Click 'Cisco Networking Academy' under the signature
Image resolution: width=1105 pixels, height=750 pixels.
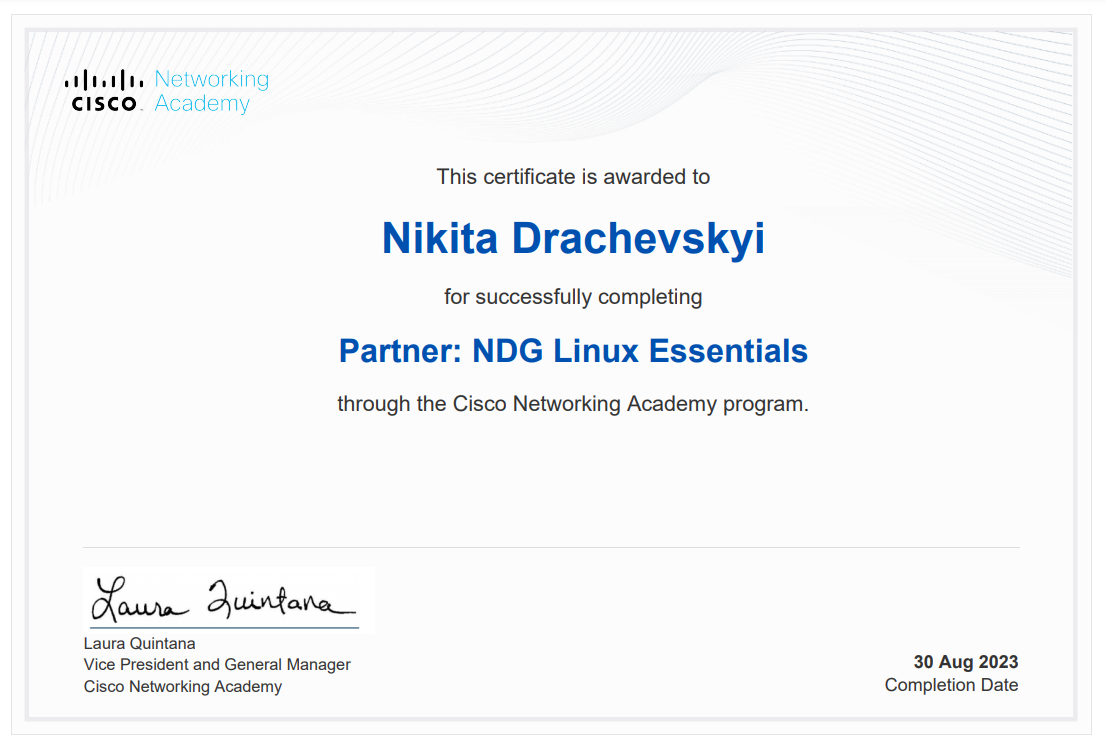(183, 687)
